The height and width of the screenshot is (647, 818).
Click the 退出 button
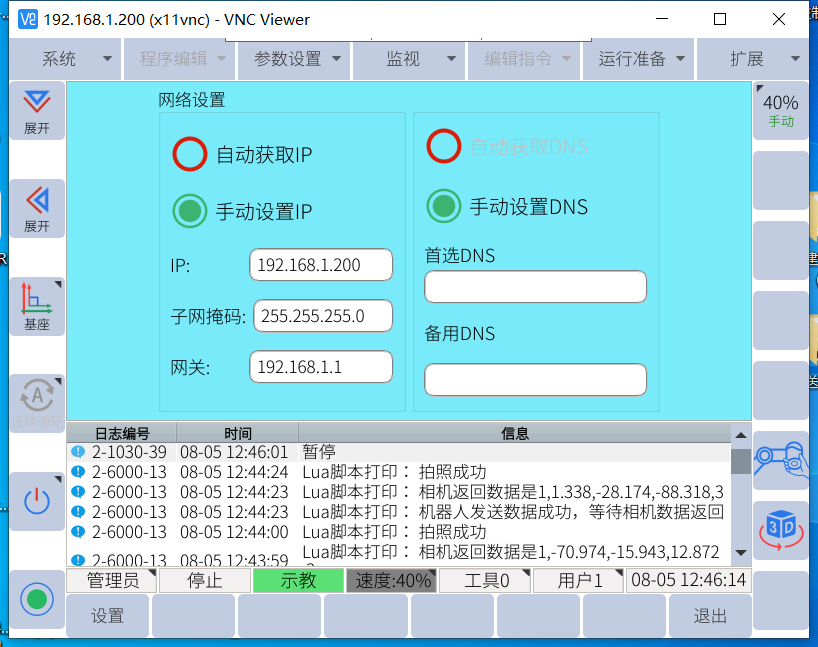coord(710,616)
